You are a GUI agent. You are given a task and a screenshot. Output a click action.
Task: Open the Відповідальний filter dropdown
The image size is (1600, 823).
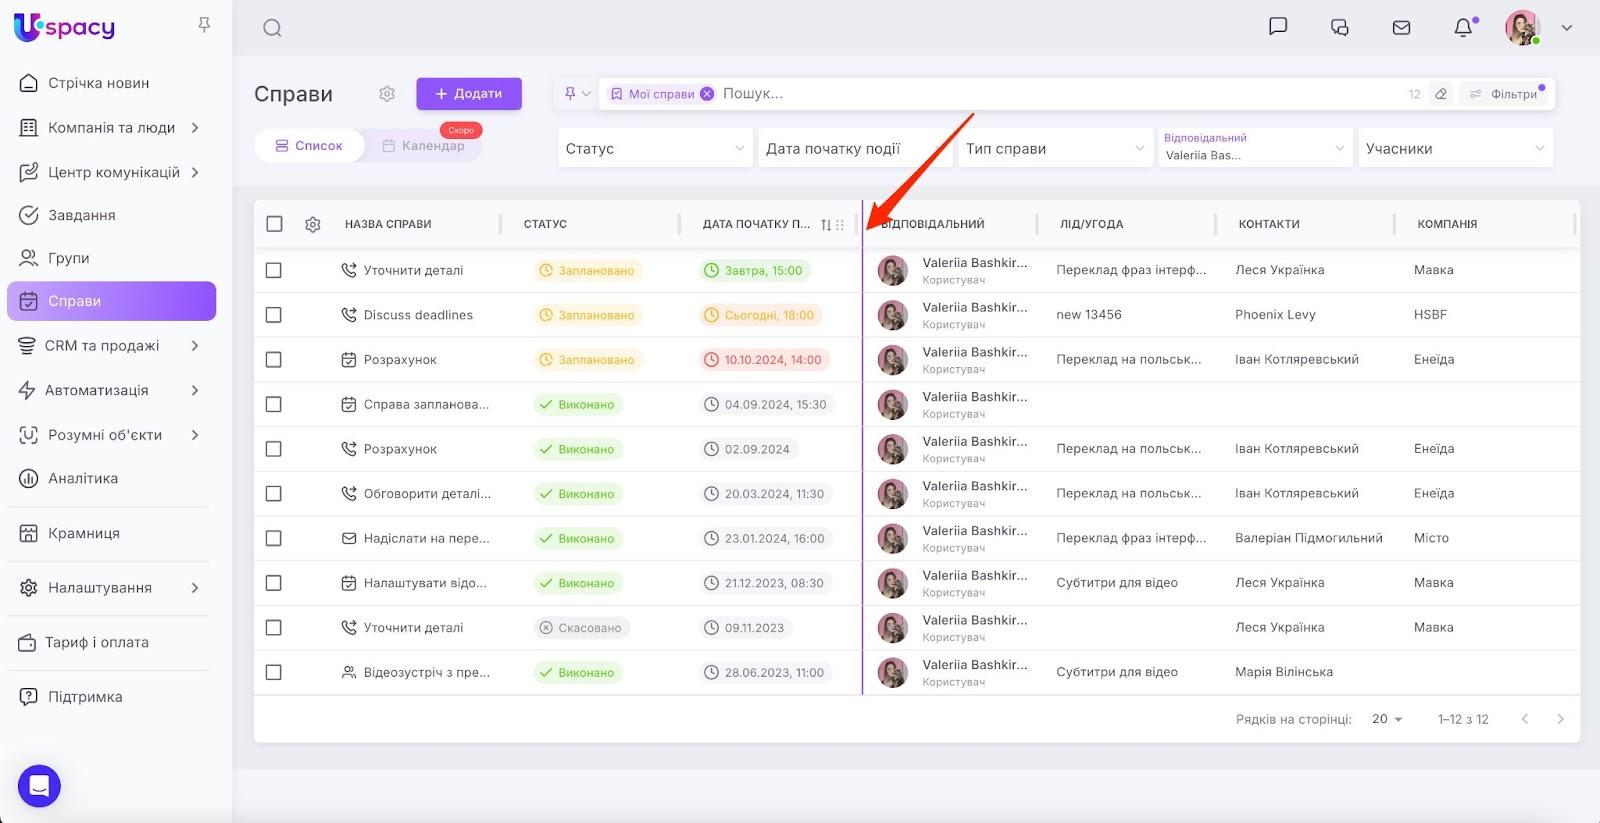point(1255,148)
